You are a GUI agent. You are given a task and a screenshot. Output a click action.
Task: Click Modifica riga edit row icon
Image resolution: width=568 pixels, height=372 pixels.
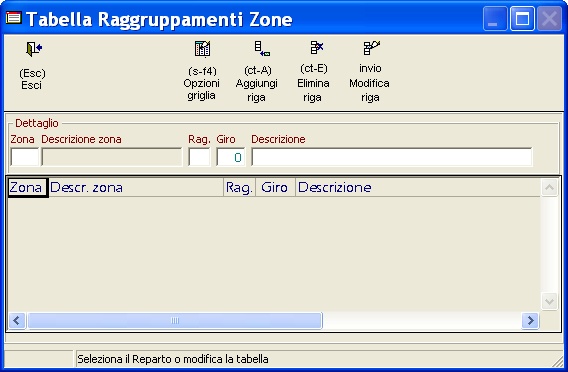[371, 47]
